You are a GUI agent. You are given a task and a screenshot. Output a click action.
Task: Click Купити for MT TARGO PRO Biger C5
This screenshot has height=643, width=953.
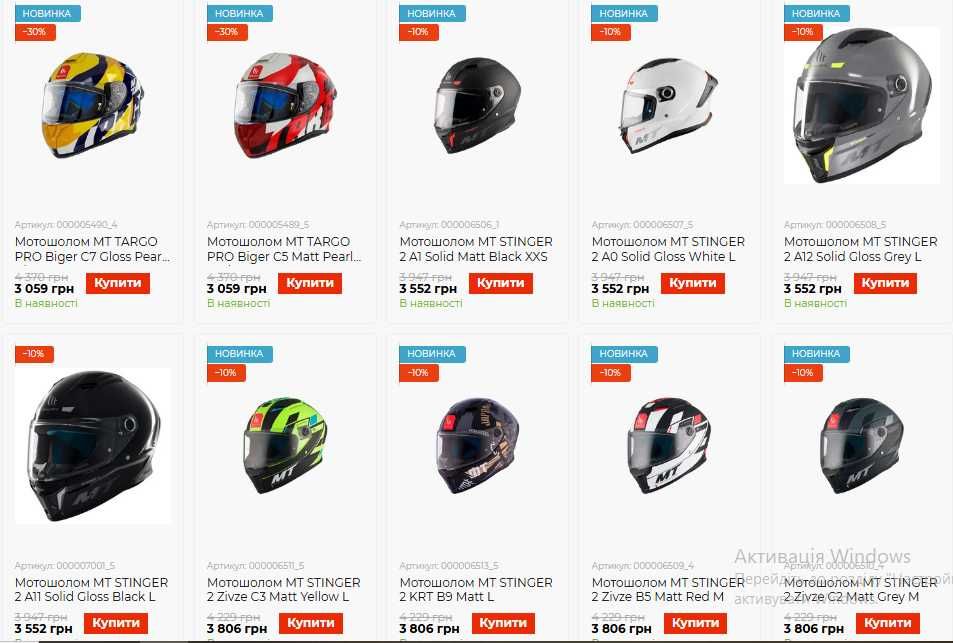coord(310,283)
